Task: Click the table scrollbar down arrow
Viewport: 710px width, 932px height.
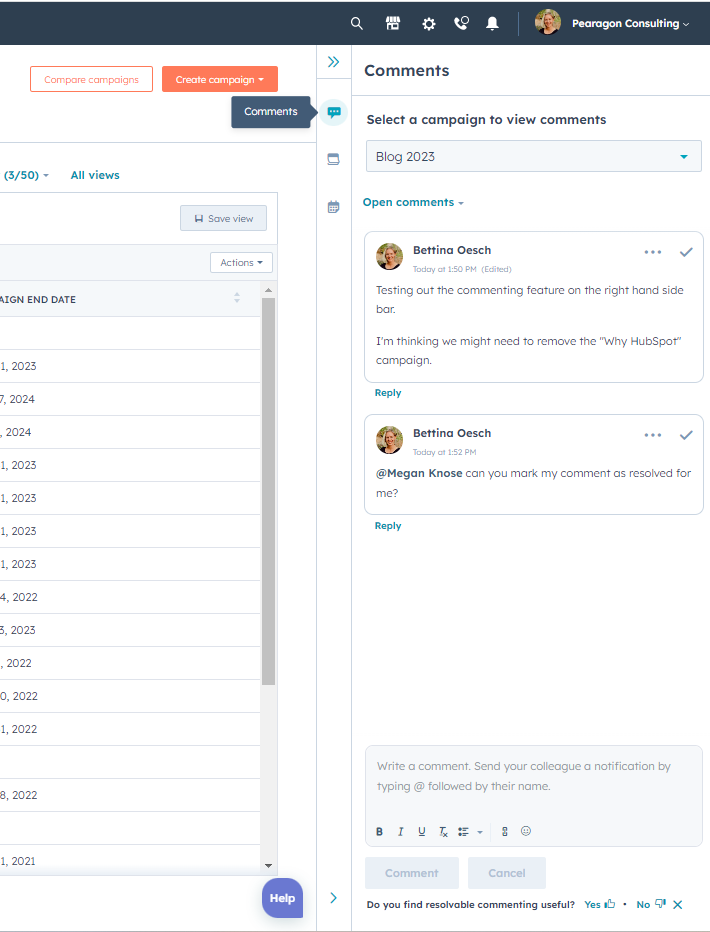Action: point(269,866)
